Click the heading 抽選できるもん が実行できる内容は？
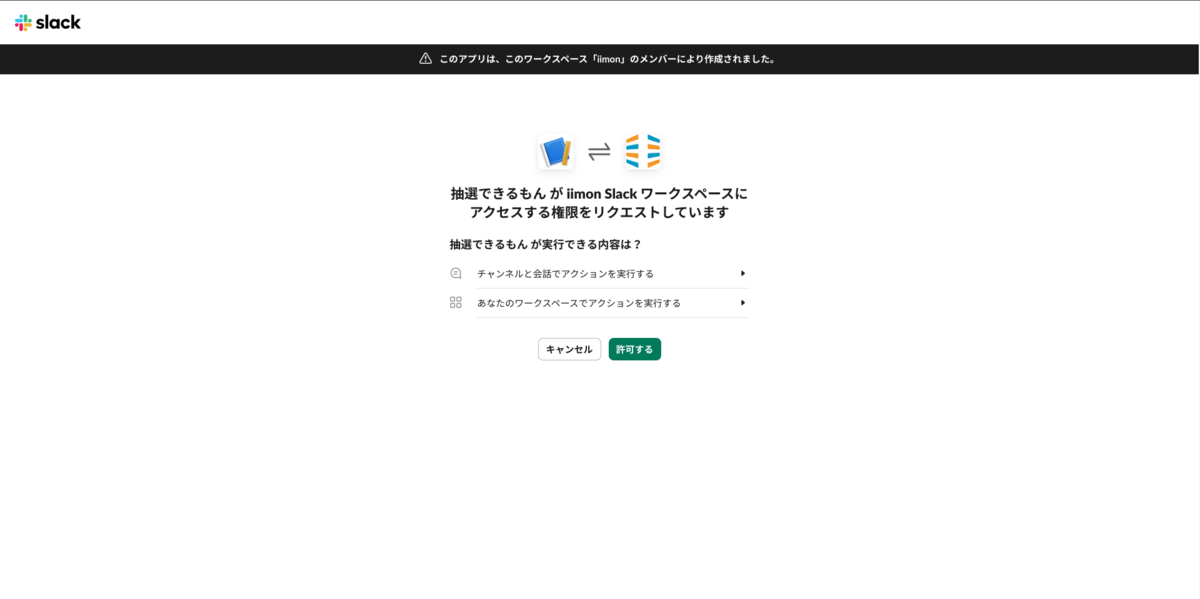 546,244
